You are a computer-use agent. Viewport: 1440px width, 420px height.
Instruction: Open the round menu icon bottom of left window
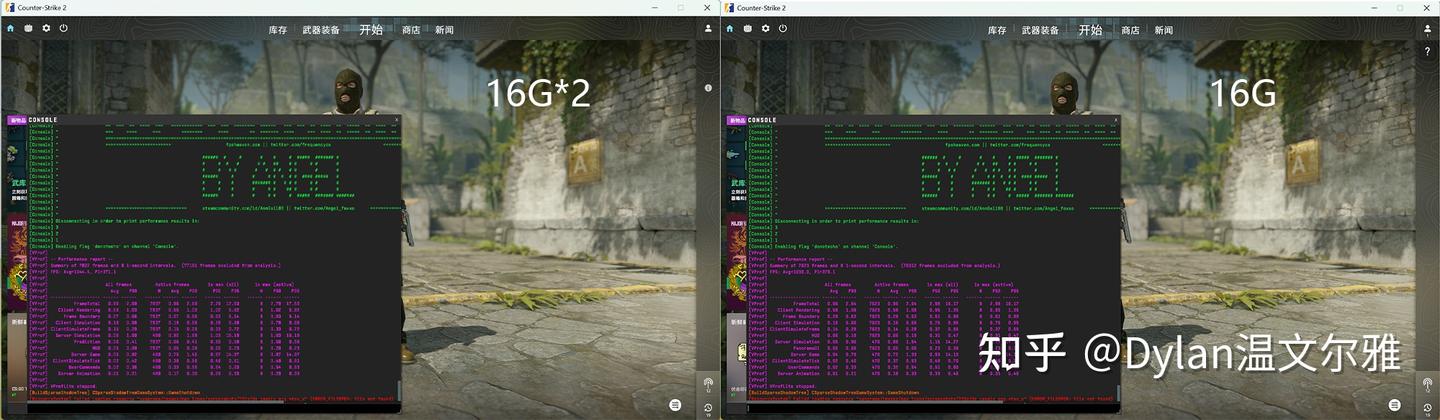pos(675,404)
